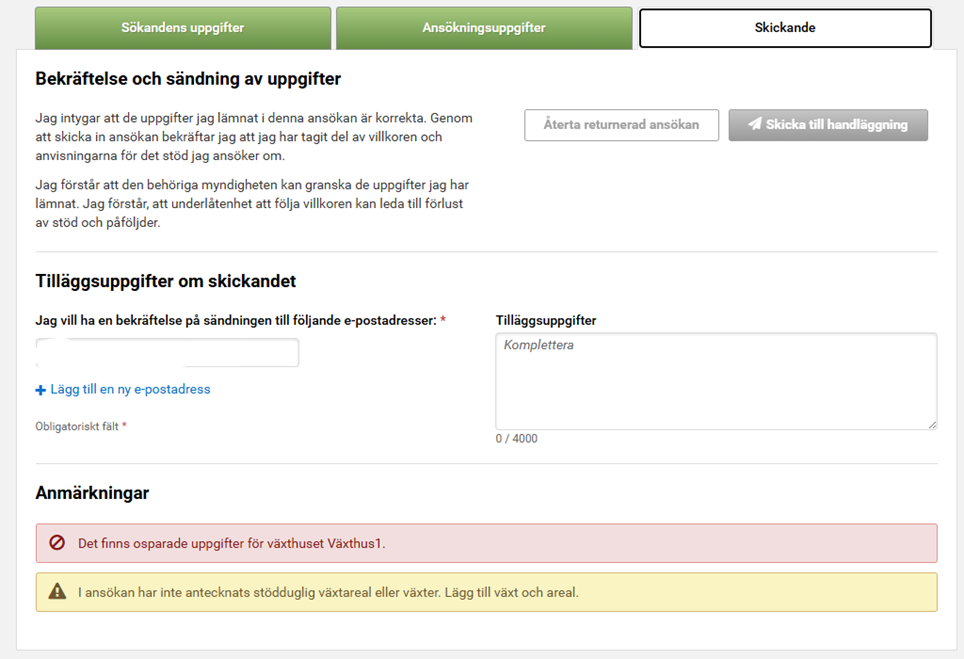Click the 0 / 4000 character counter
964x659 pixels.
point(514,438)
